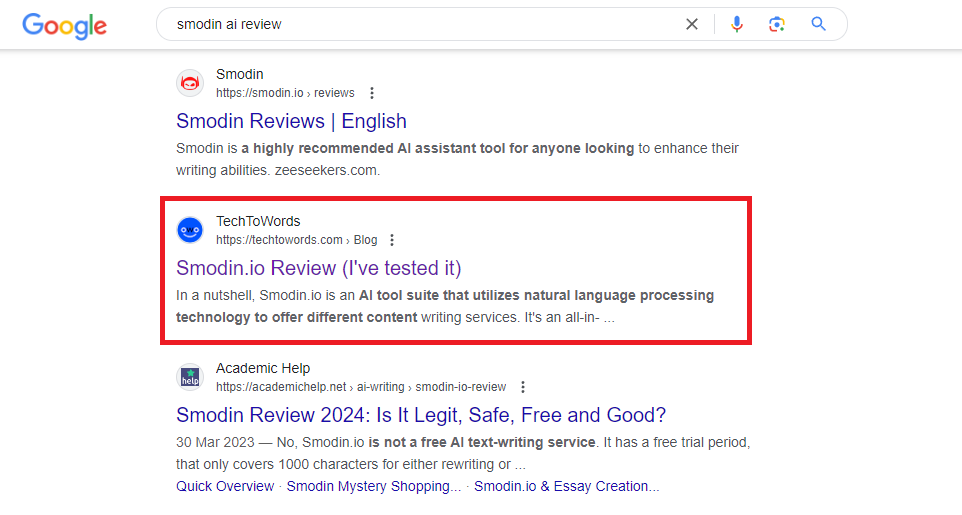Viewport: 962px width, 515px height.
Task: Click the Google logo
Action: pos(64,25)
